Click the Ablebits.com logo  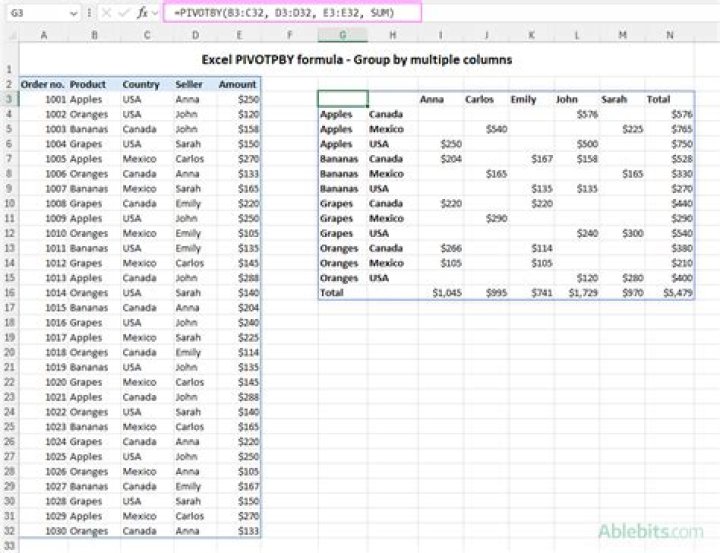click(651, 530)
